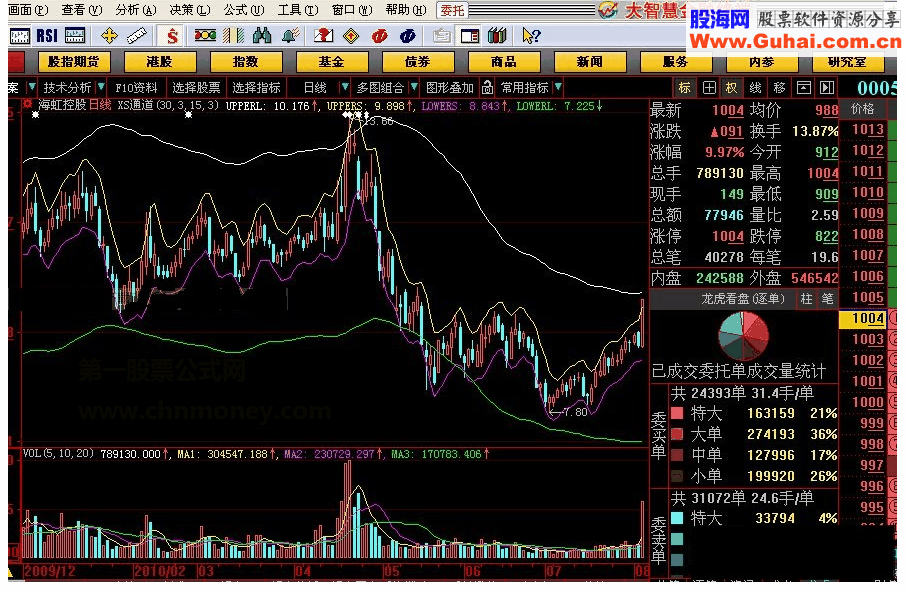Click the collapse-panel window icon
This screenshot has width=908, height=591.
pos(804,87)
